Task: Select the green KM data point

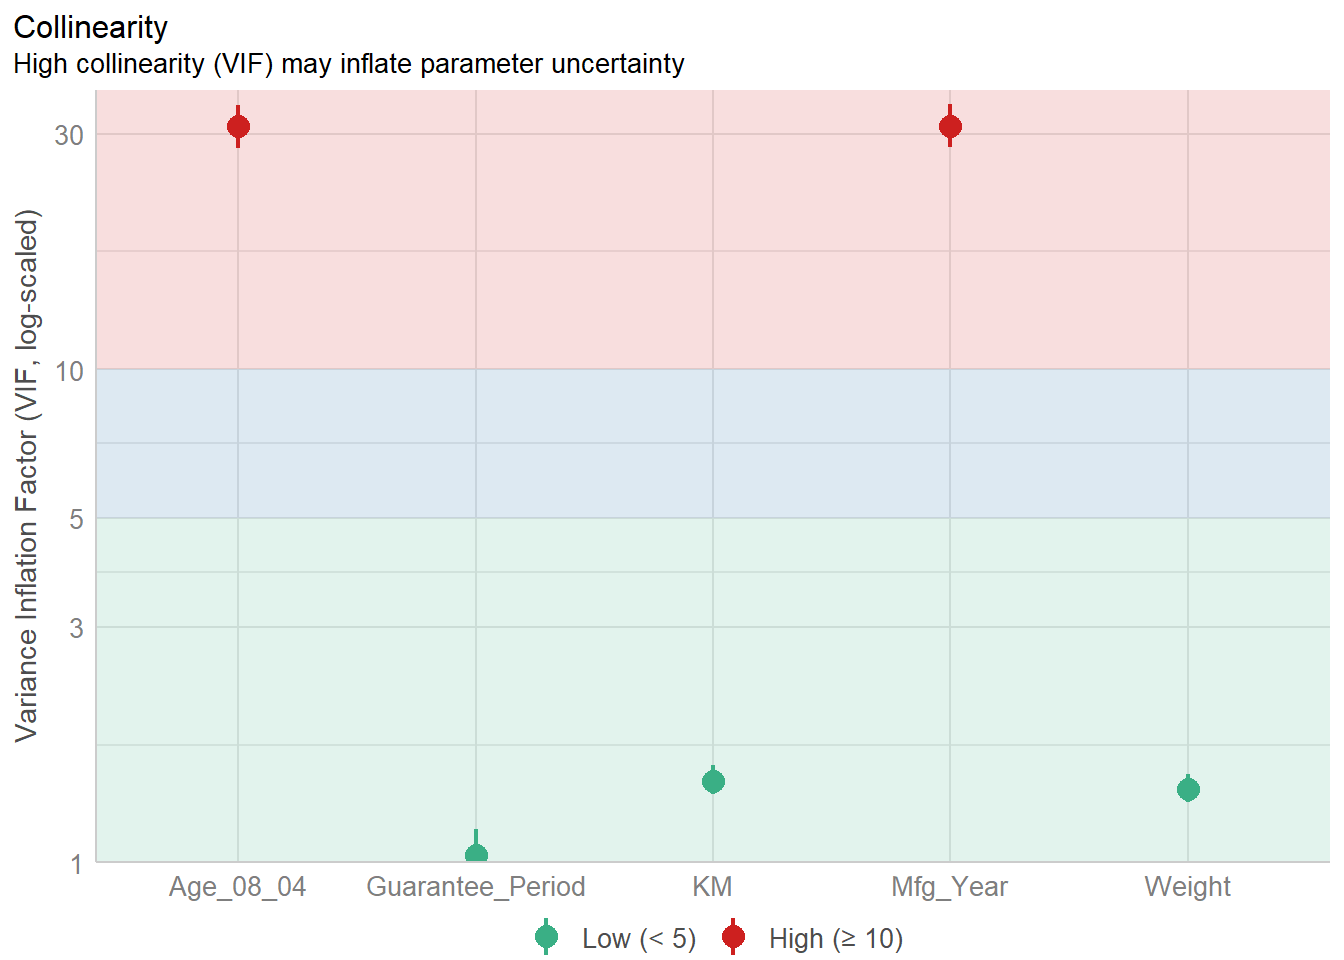Action: point(713,781)
